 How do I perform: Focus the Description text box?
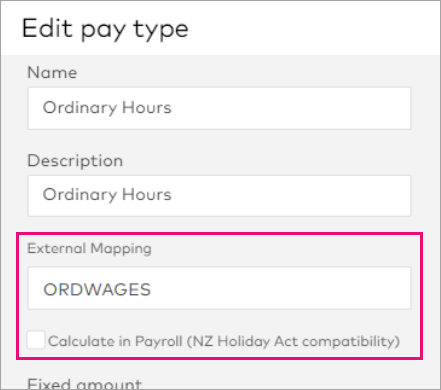[x=219, y=196]
